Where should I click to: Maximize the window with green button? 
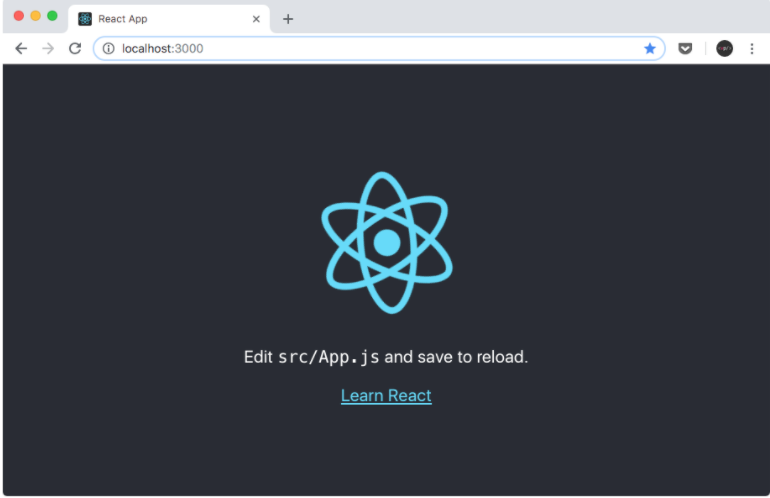[x=52, y=16]
